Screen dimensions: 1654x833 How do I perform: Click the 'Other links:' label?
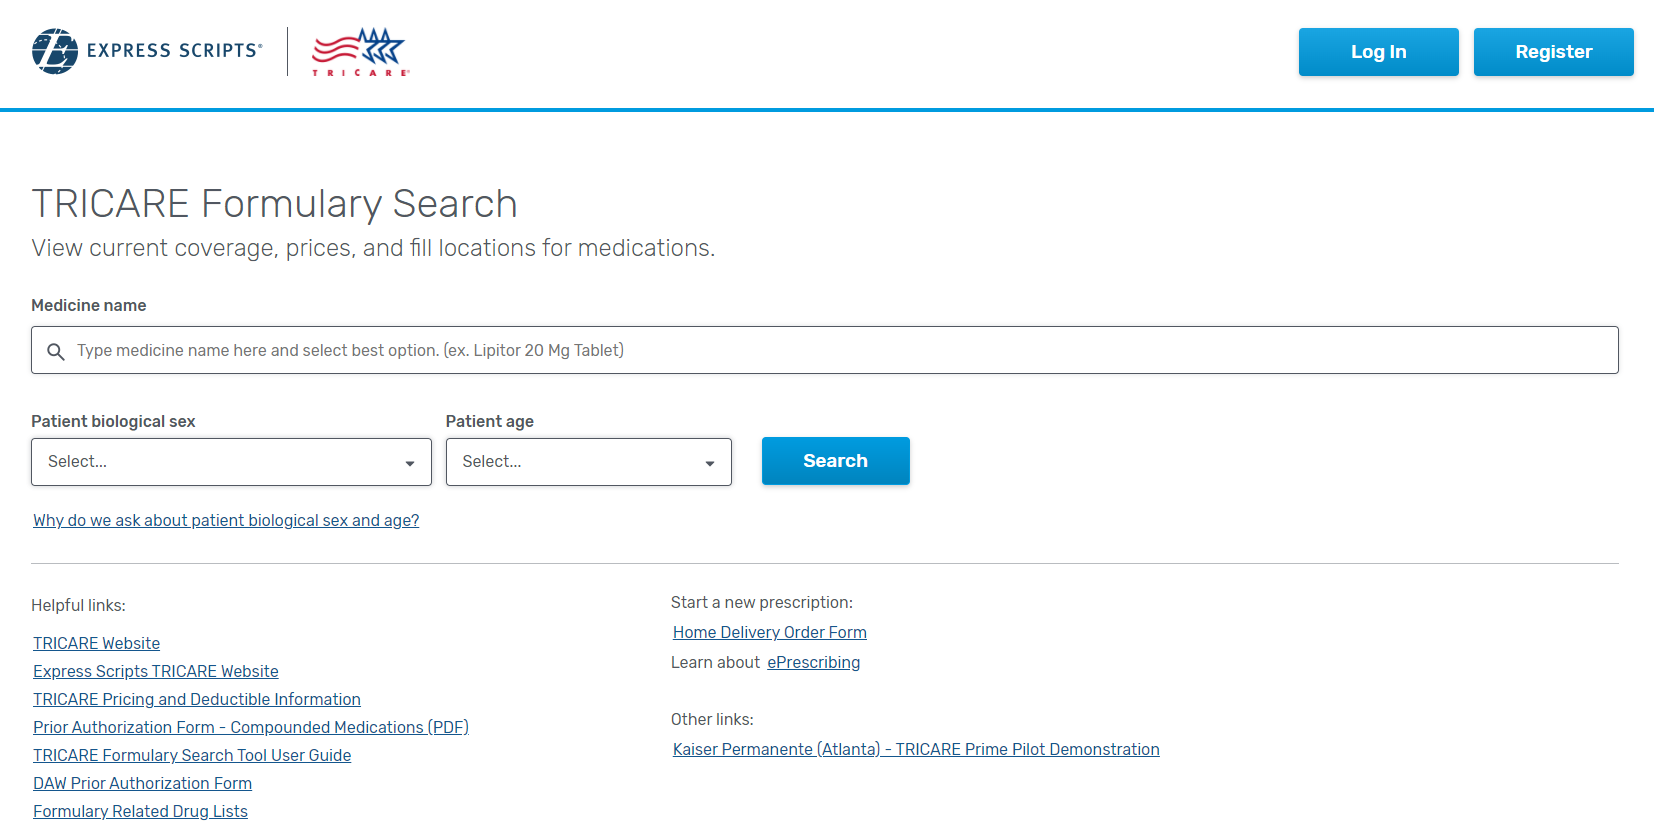pyautogui.click(x=712, y=719)
